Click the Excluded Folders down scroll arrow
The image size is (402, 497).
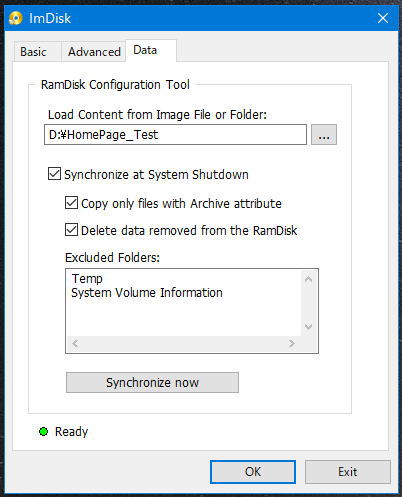click(x=309, y=326)
